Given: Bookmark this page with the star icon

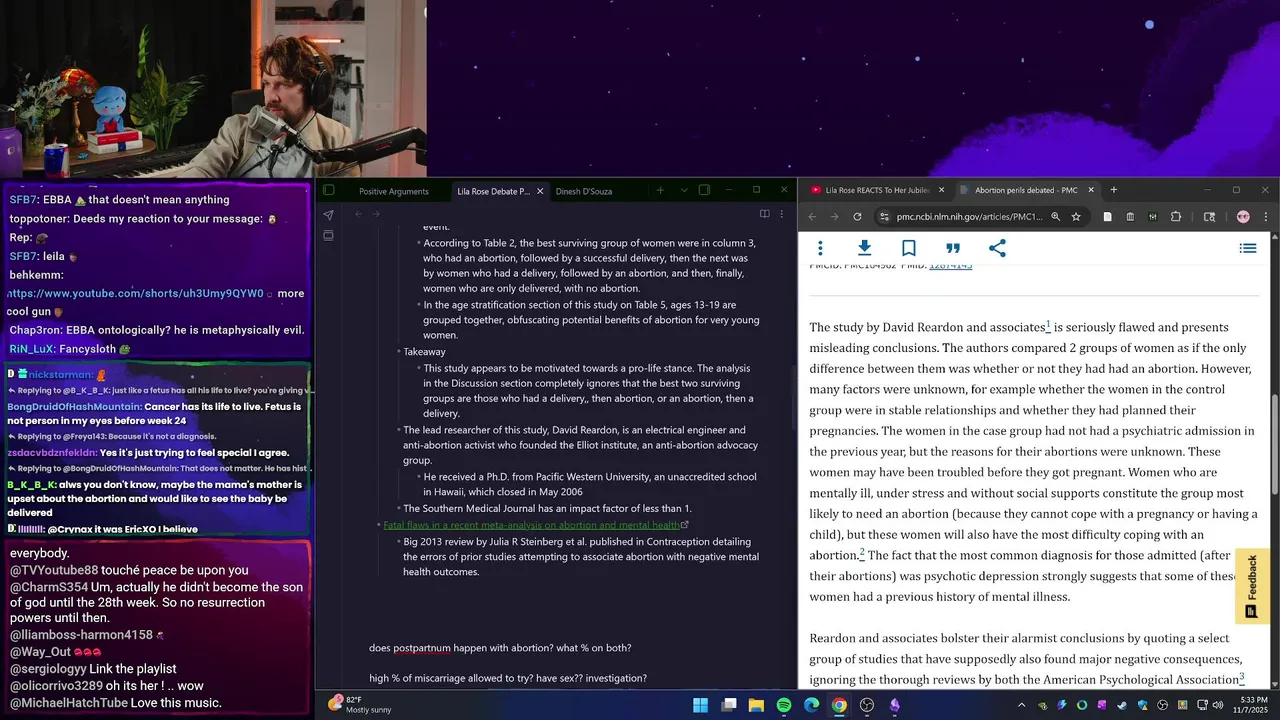Looking at the screenshot, I should (1076, 216).
